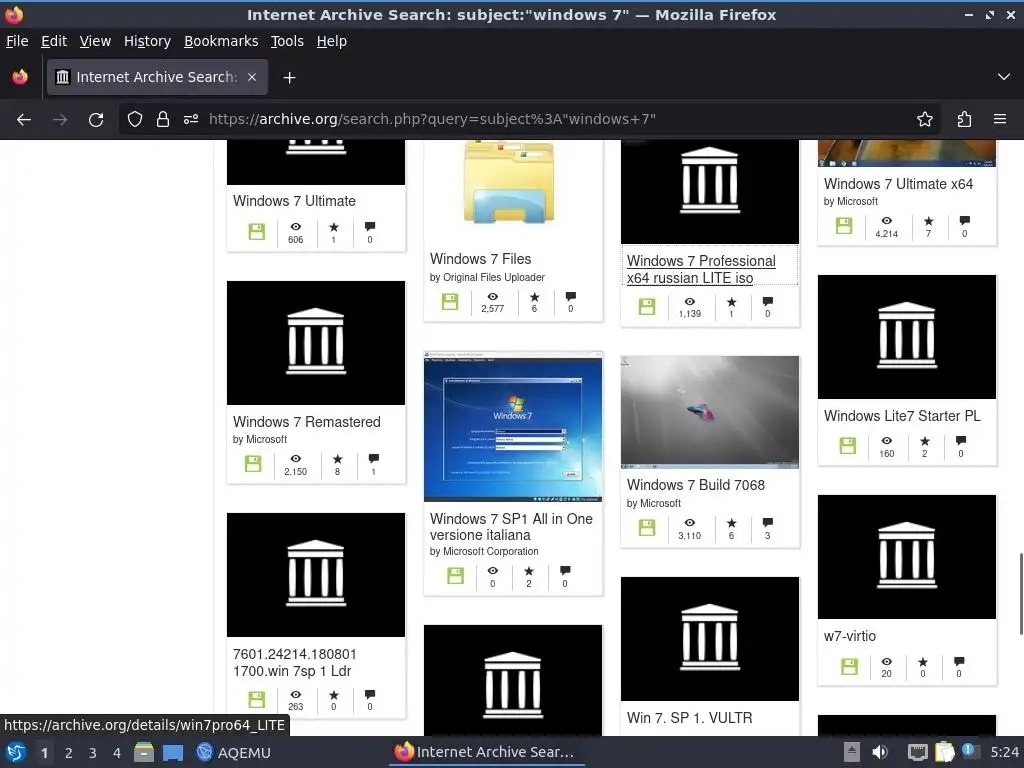Open site permissions icon in address bar
1024x768 pixels.
coord(191,120)
